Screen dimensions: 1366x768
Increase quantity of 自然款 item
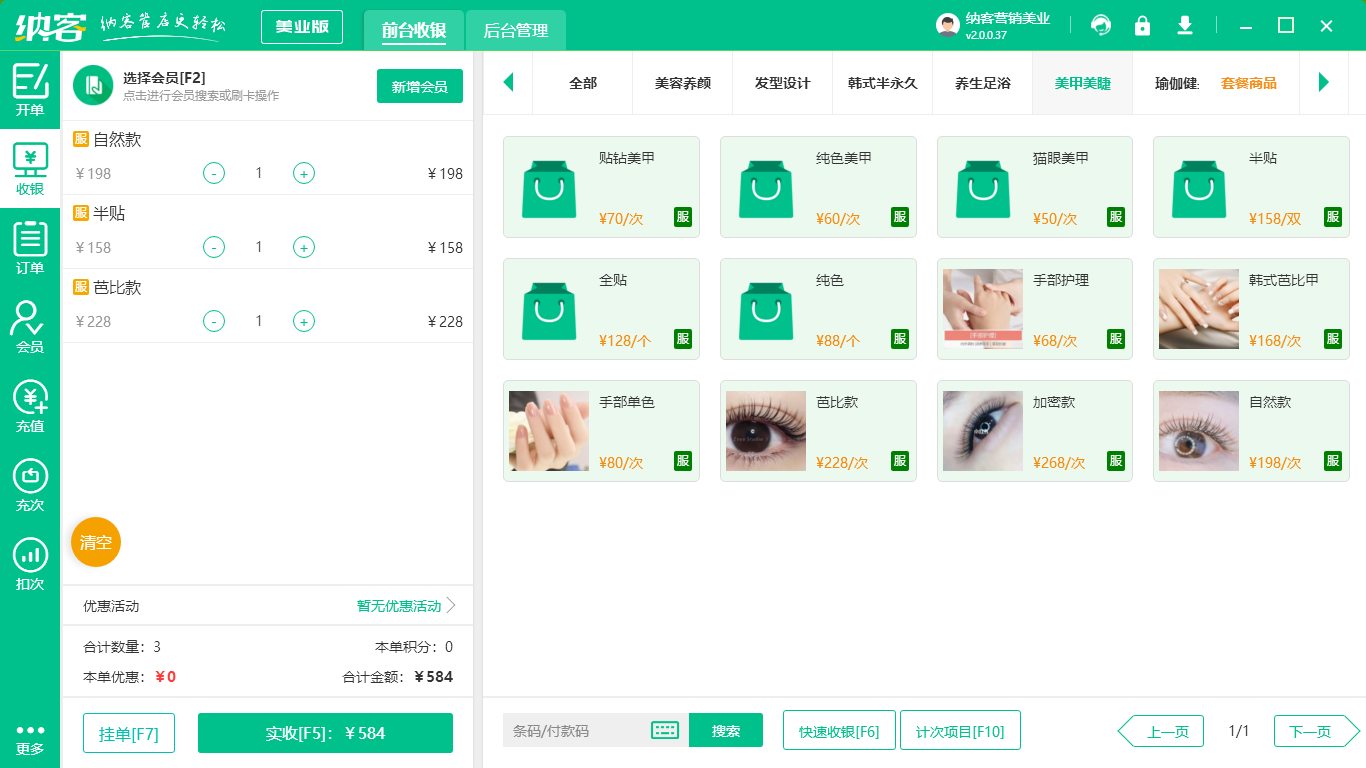pos(303,173)
